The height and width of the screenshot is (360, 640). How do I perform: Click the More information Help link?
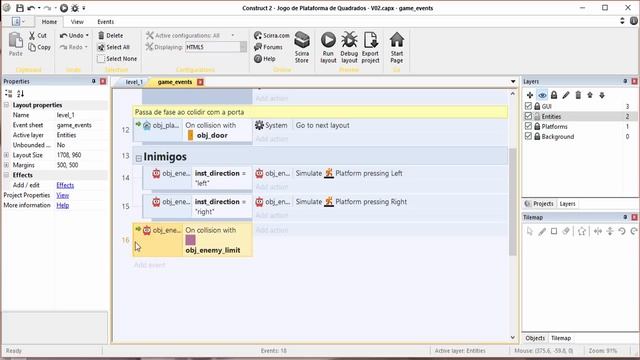(62, 205)
